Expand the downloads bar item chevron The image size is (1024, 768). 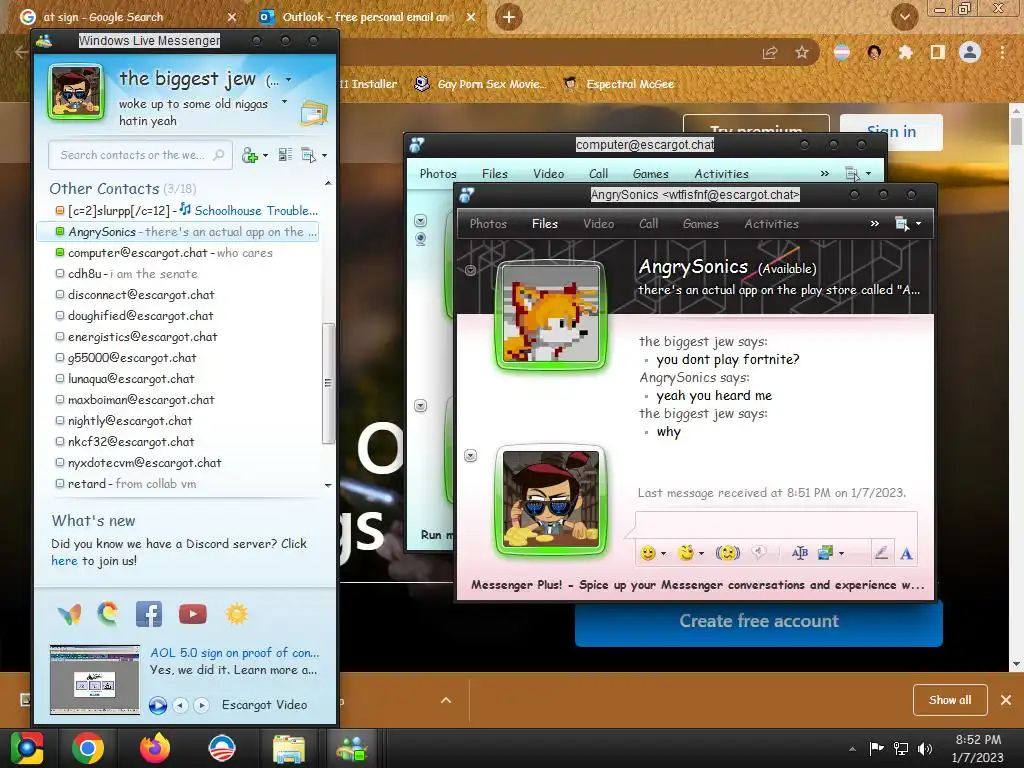point(446,700)
